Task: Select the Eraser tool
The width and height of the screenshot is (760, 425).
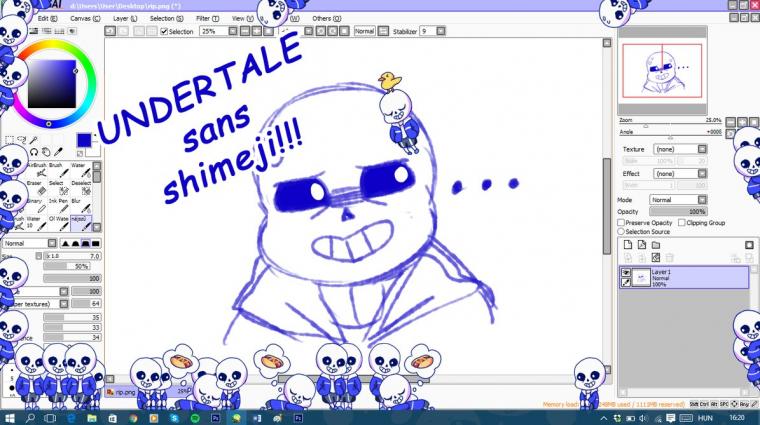Action: click(x=36, y=188)
